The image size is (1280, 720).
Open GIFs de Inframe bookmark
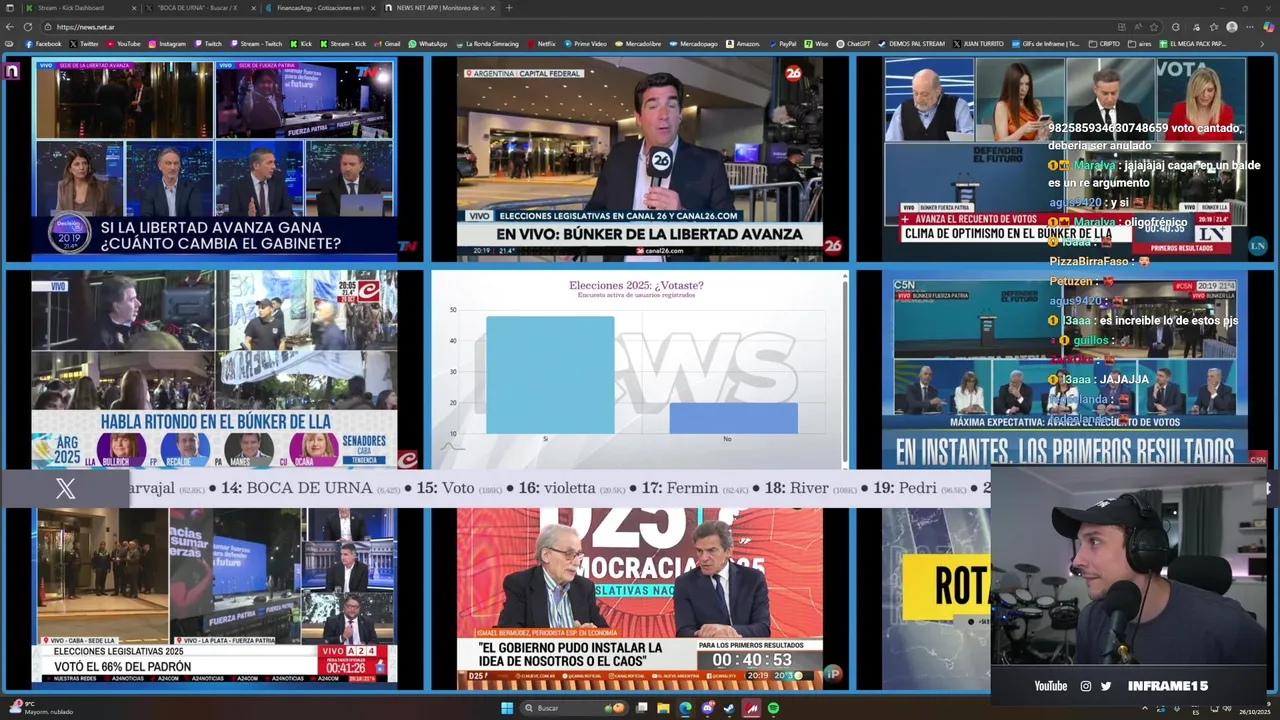click(x=1045, y=44)
